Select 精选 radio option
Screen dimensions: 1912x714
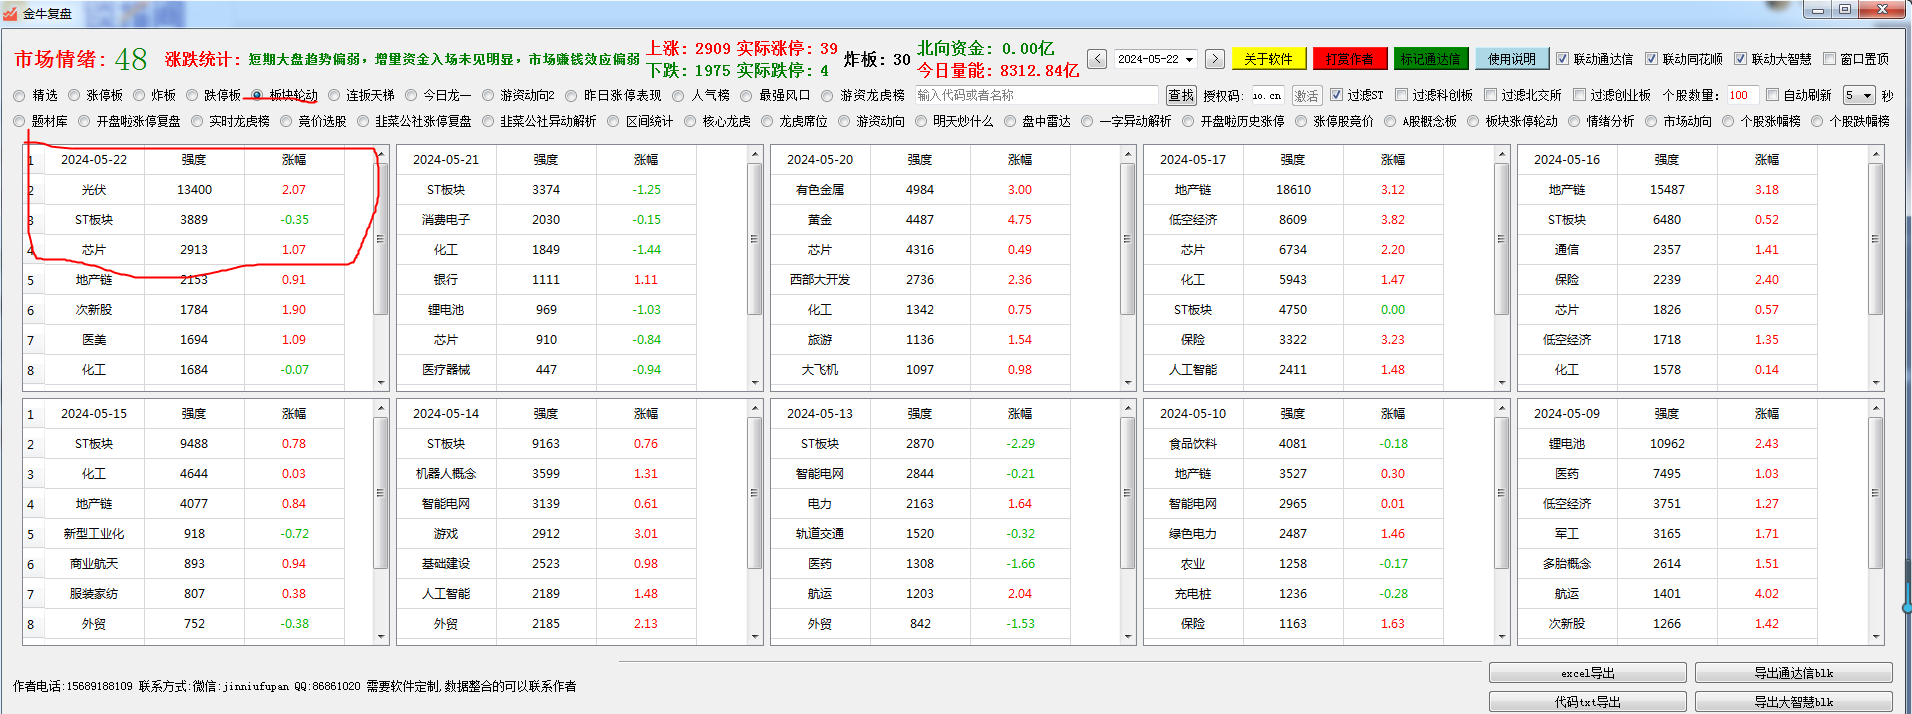20,96
